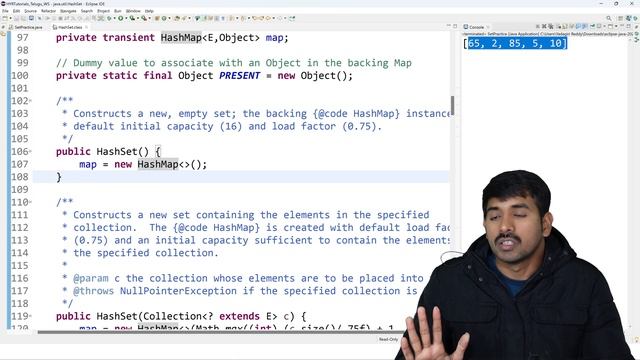
Task: Collapse the Javadoc fold at line 110
Action: [30, 202]
